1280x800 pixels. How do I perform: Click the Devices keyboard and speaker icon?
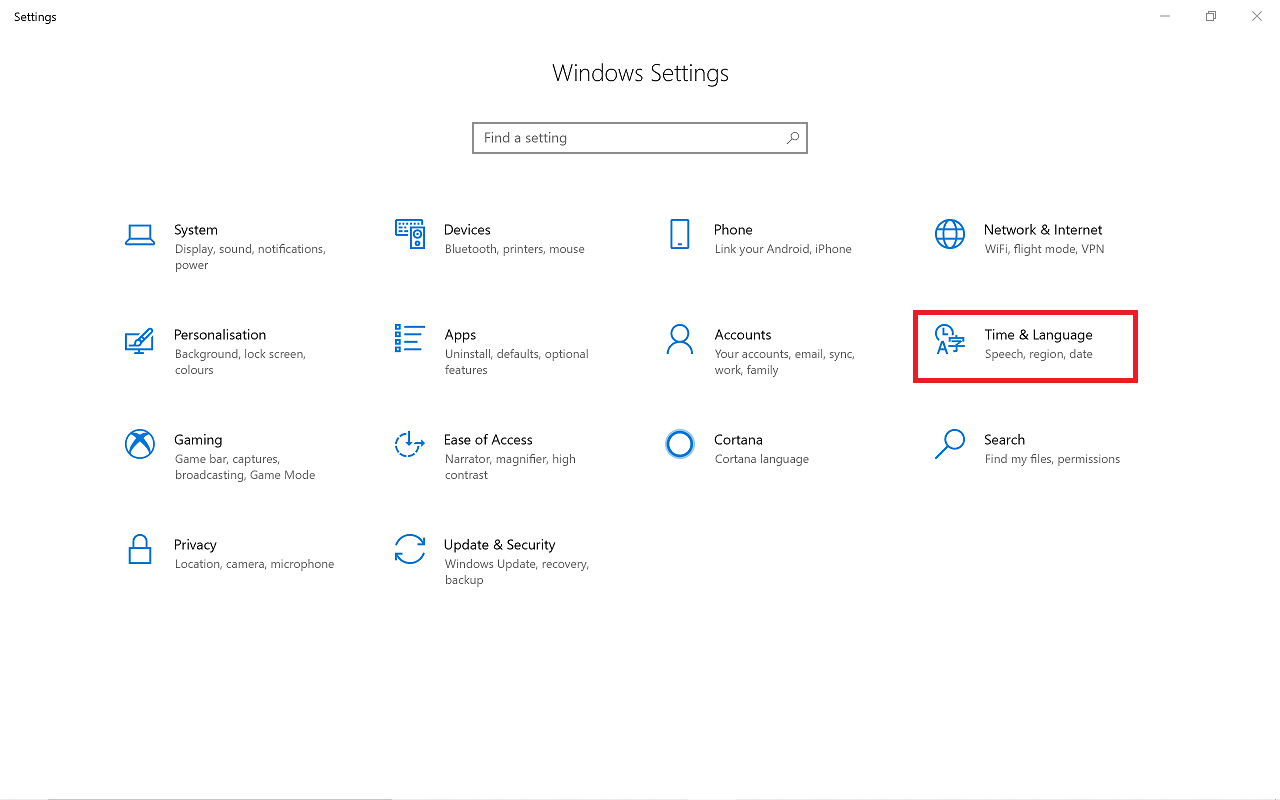[410, 234]
